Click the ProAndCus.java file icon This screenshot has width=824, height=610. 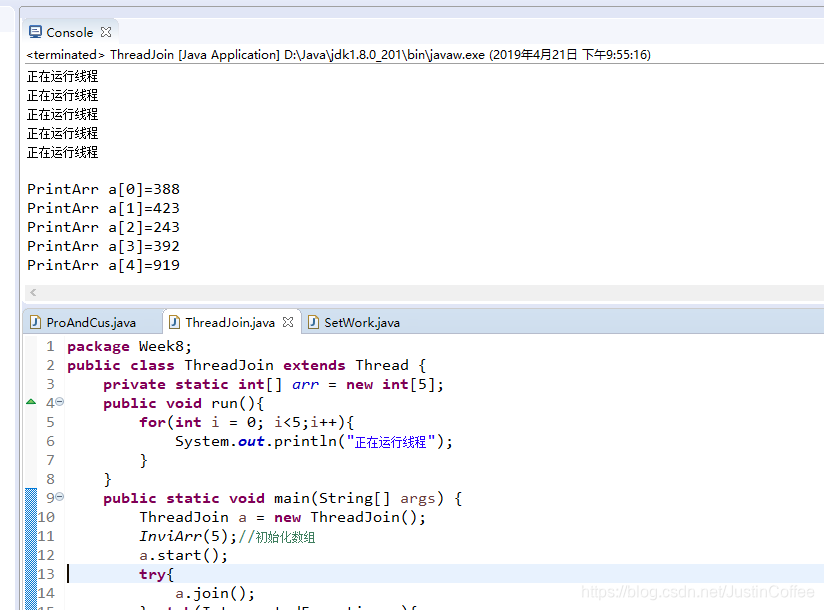point(35,322)
